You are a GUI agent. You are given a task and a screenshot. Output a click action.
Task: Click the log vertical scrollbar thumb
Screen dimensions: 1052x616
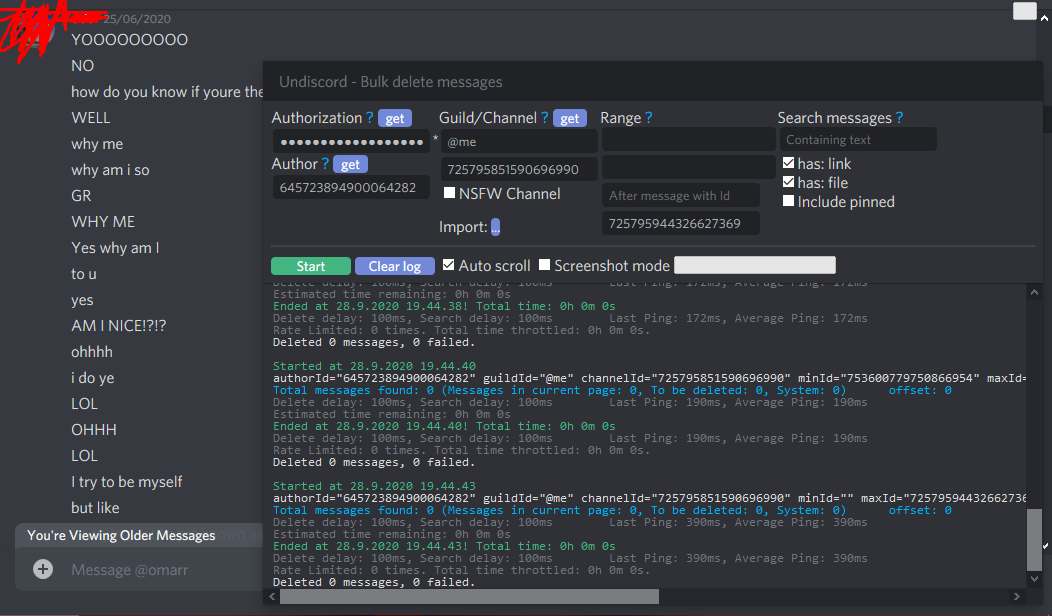pyautogui.click(x=1035, y=540)
